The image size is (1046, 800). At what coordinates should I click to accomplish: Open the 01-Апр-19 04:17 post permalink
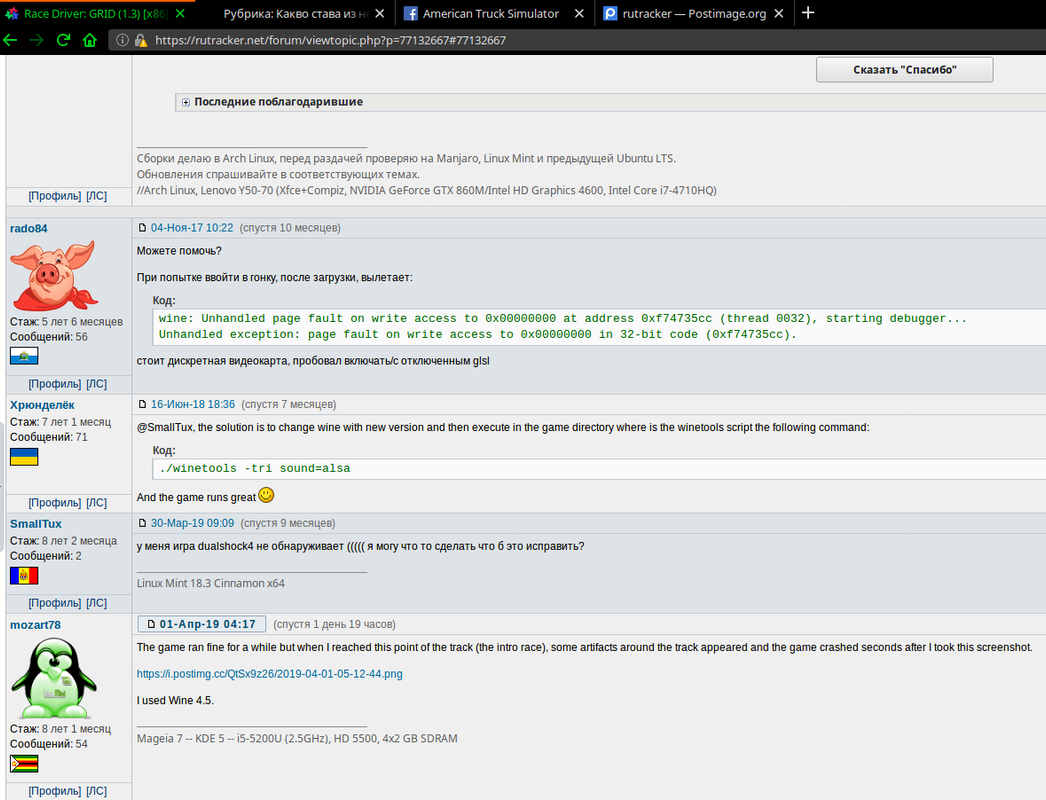(207, 625)
